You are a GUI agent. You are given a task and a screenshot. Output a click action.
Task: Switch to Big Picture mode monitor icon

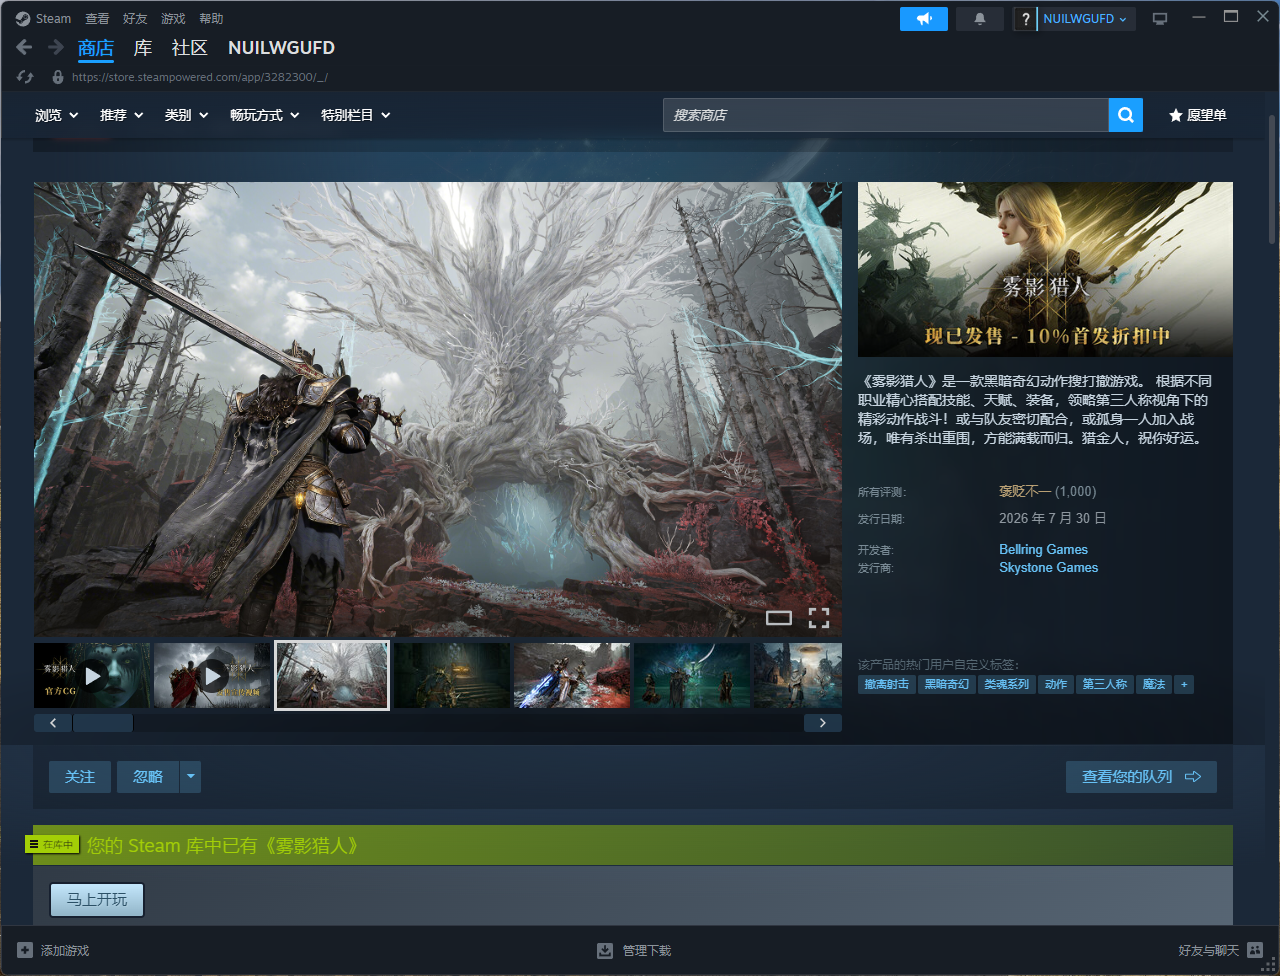pyautogui.click(x=1160, y=19)
